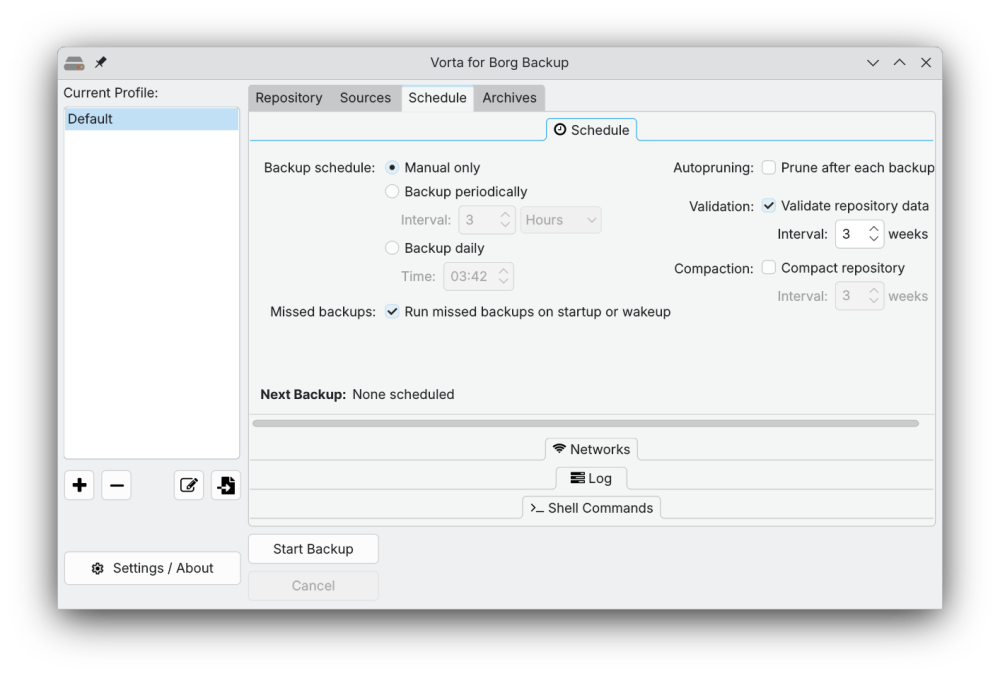Expand the Shell Commands section
Screen dimensions: 1000x678
tap(591, 508)
